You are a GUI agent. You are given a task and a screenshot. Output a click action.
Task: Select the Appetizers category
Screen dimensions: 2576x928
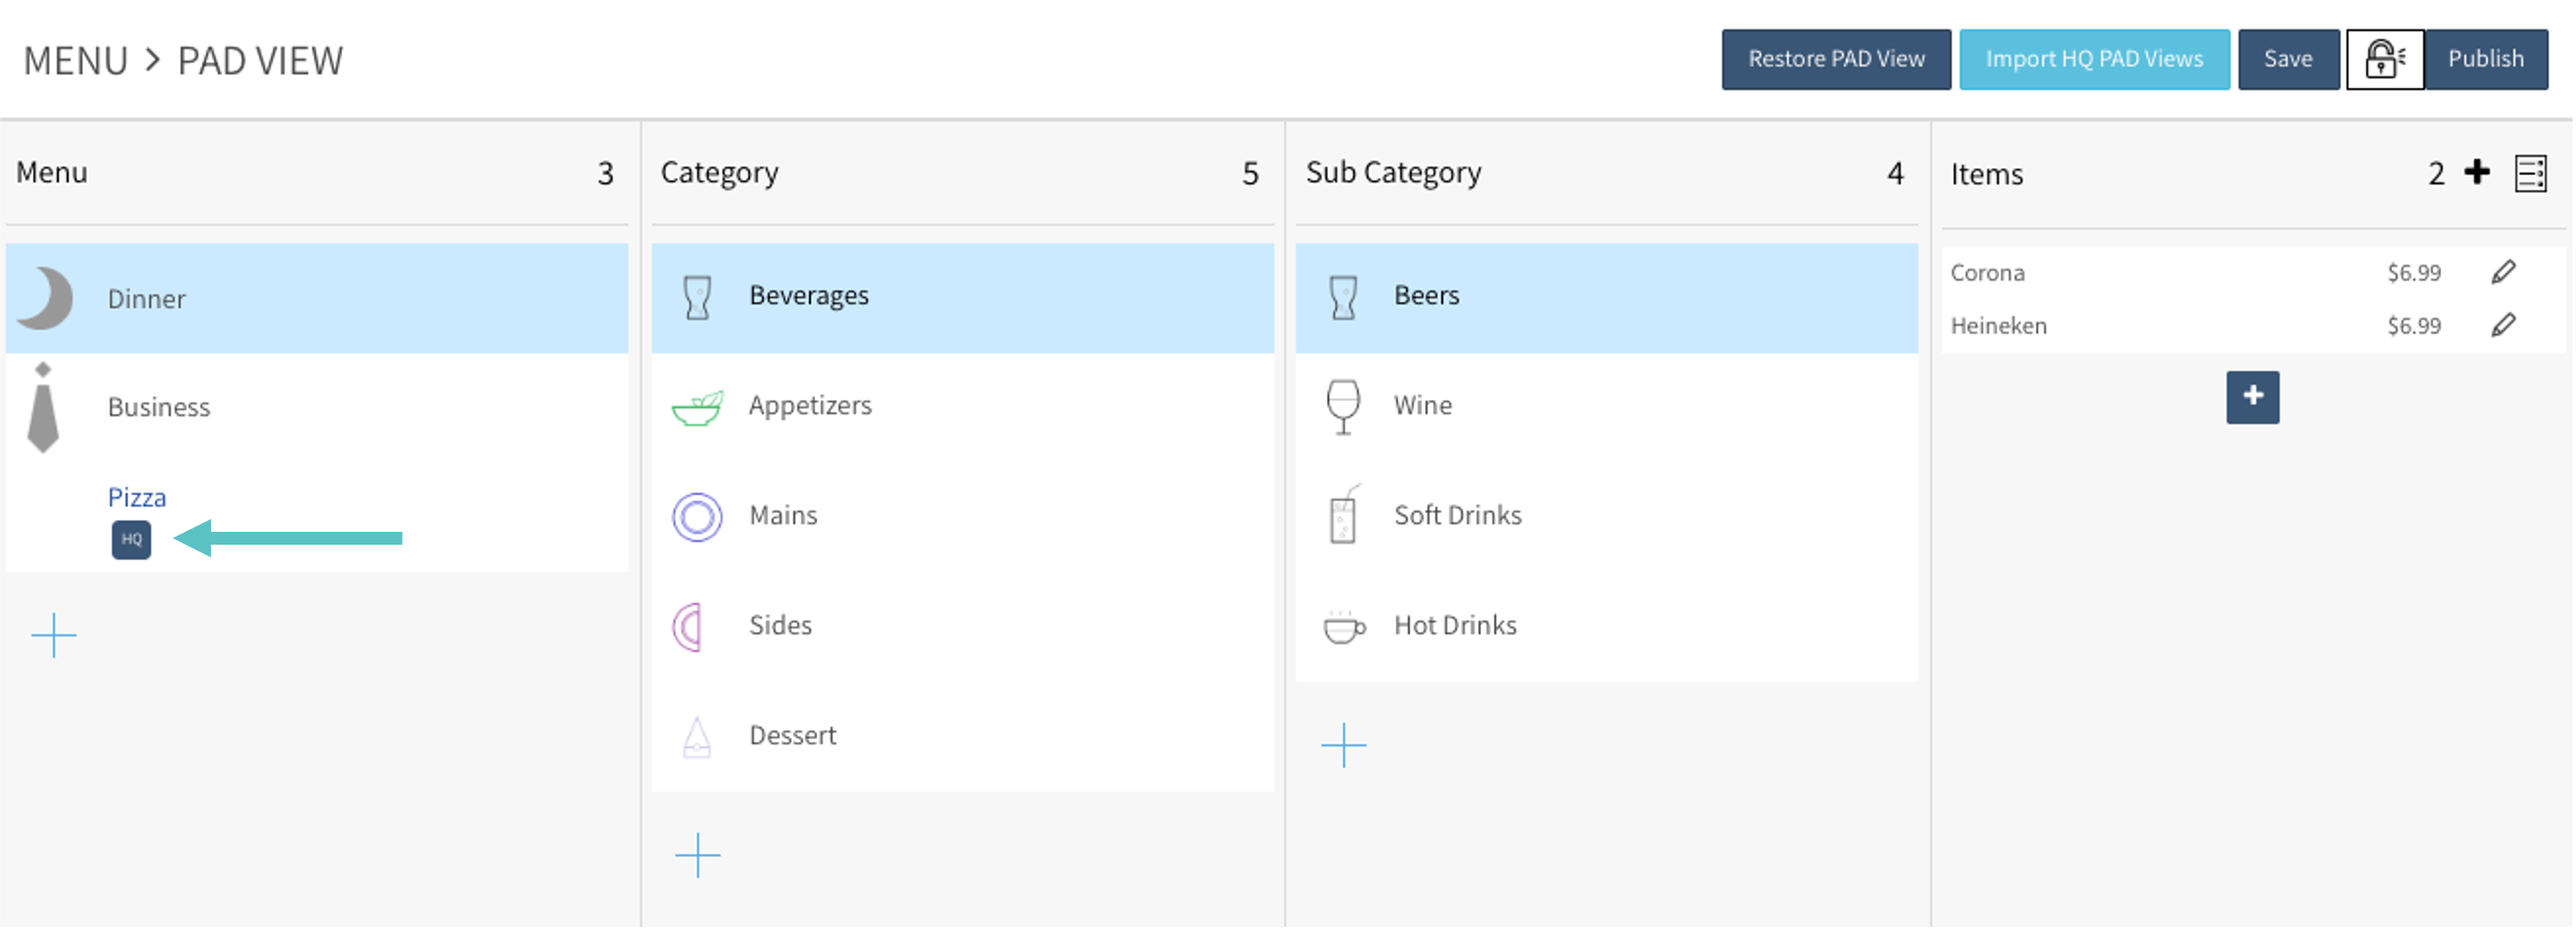[810, 405]
